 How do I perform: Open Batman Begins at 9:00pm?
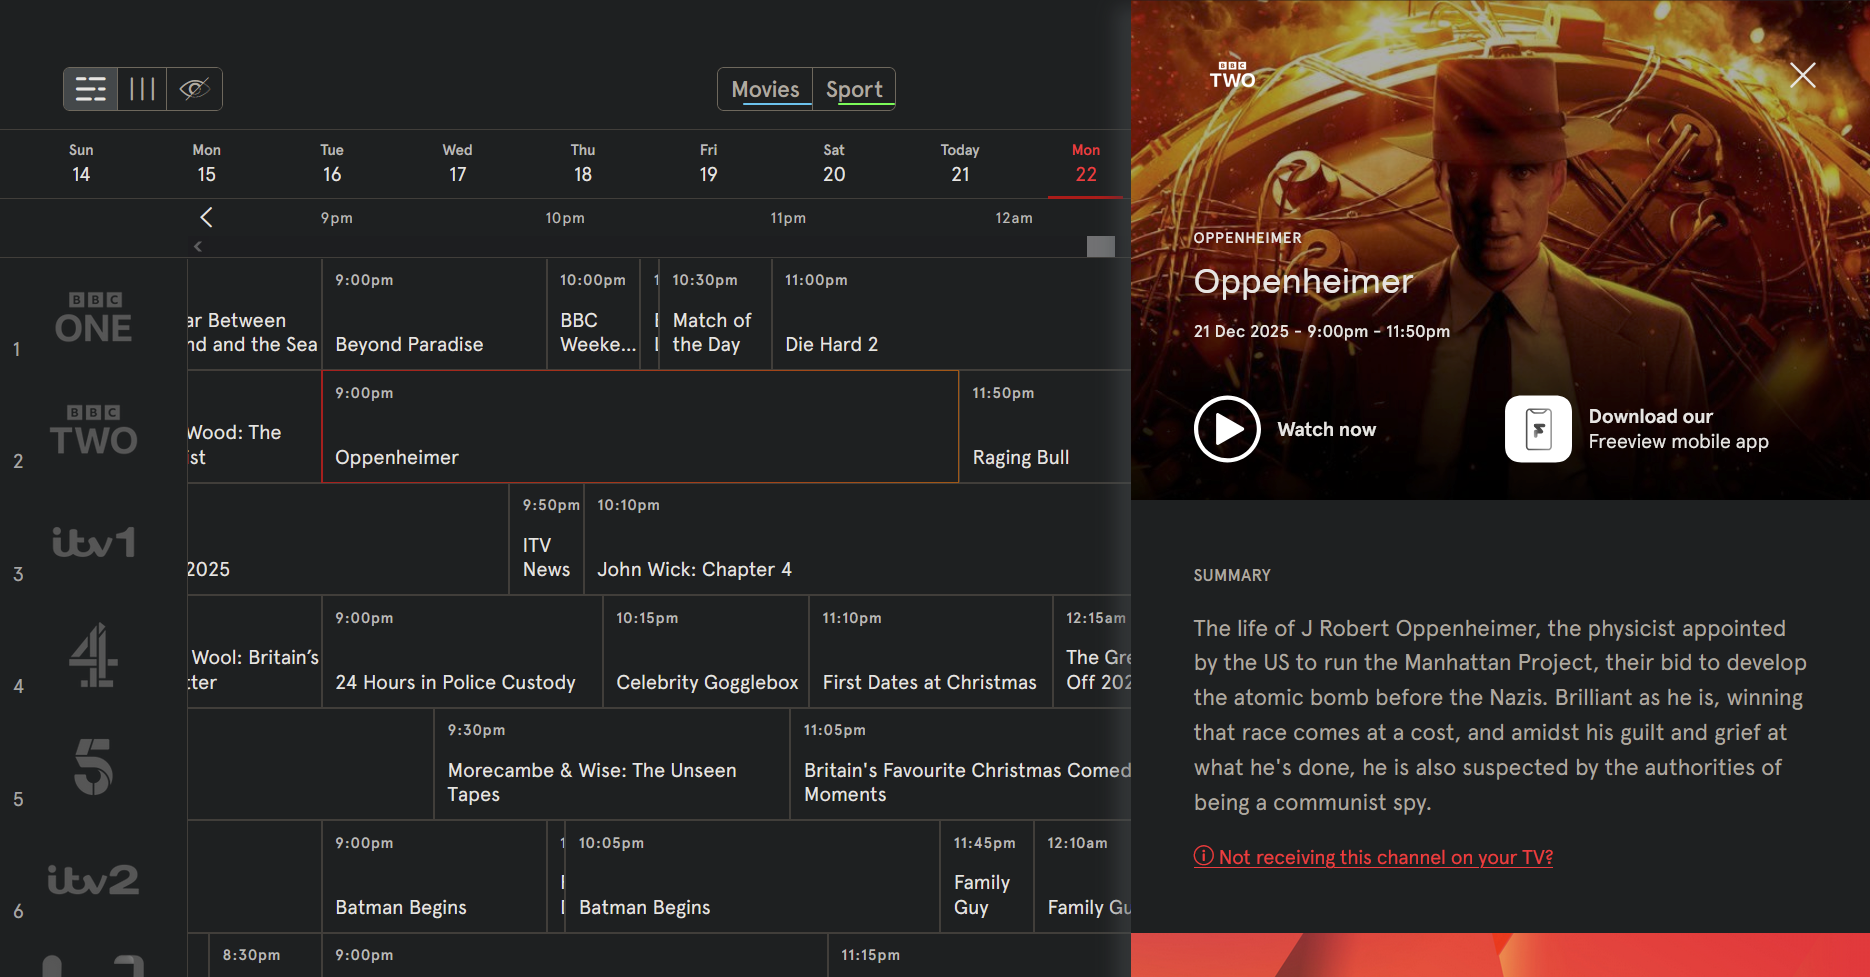click(x=434, y=877)
